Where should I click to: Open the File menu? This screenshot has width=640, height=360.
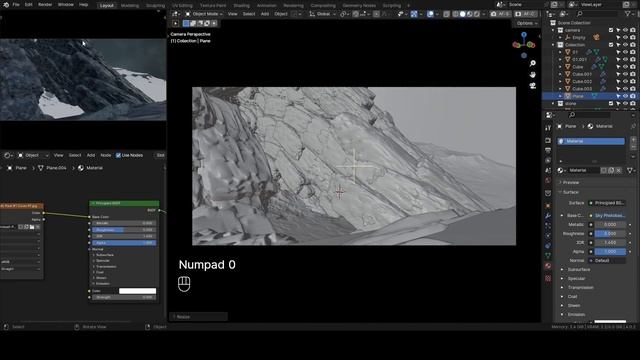[16, 5]
